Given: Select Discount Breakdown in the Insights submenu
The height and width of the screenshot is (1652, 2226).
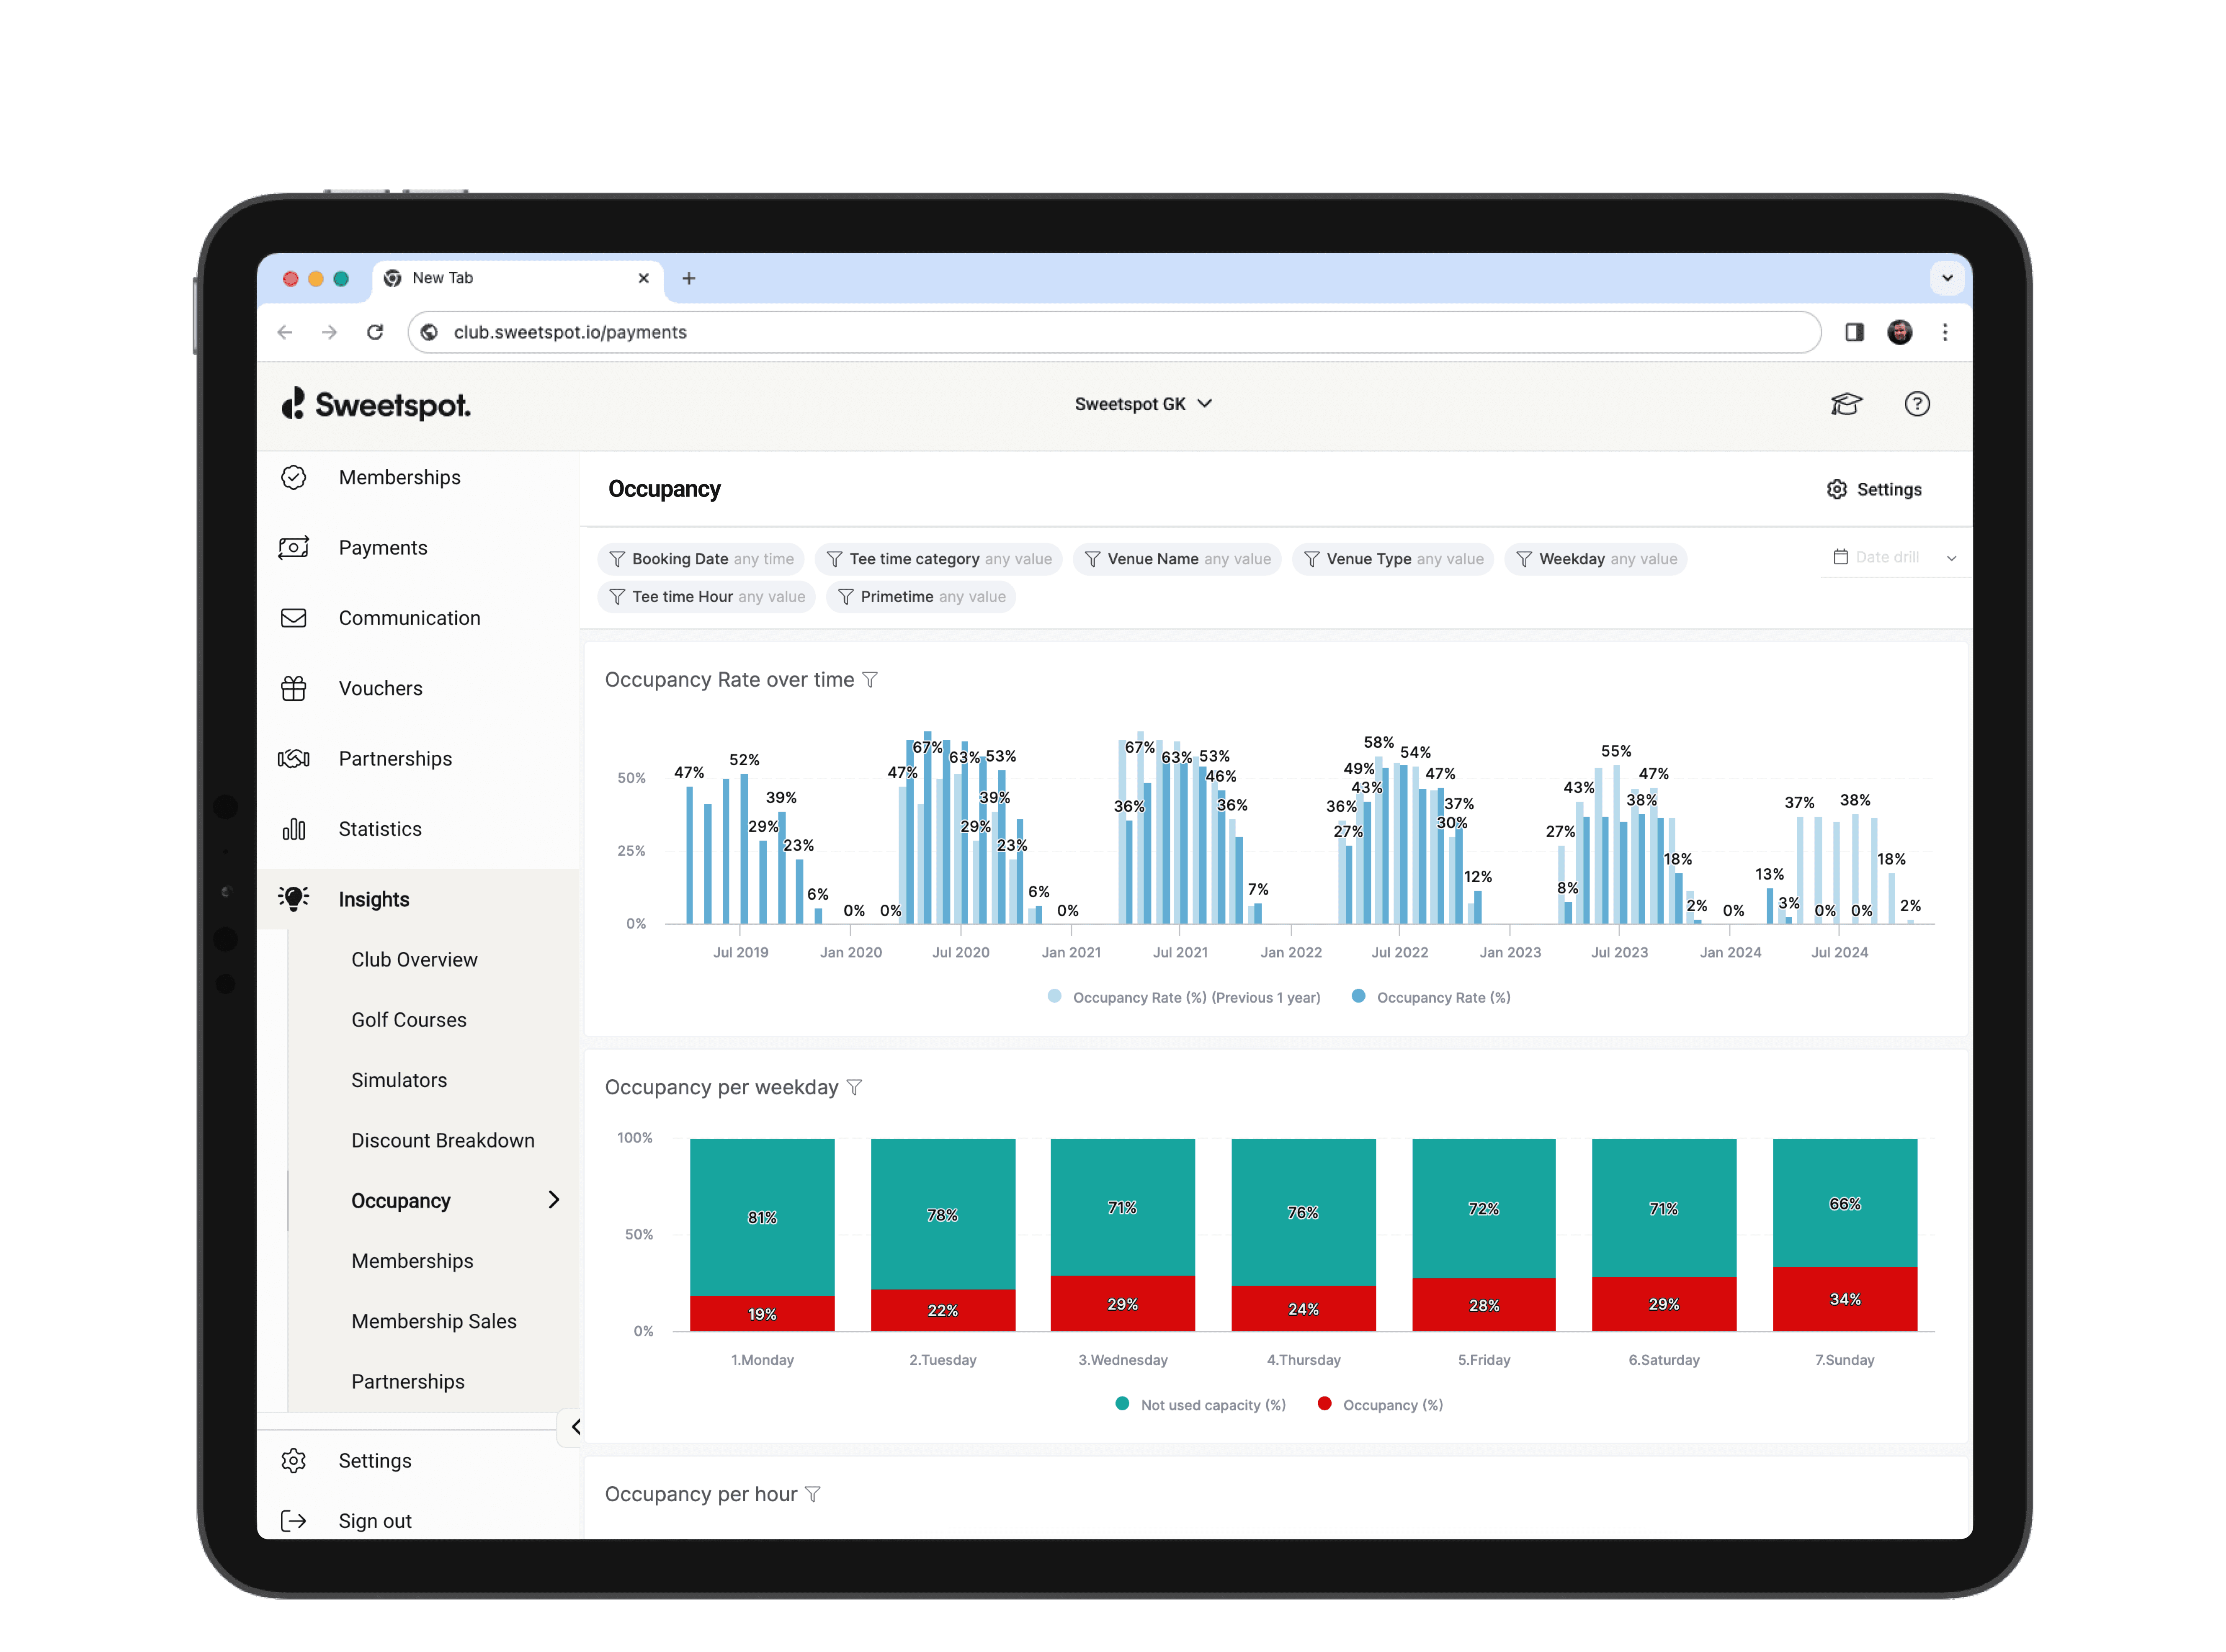Looking at the screenshot, I should [x=442, y=1140].
